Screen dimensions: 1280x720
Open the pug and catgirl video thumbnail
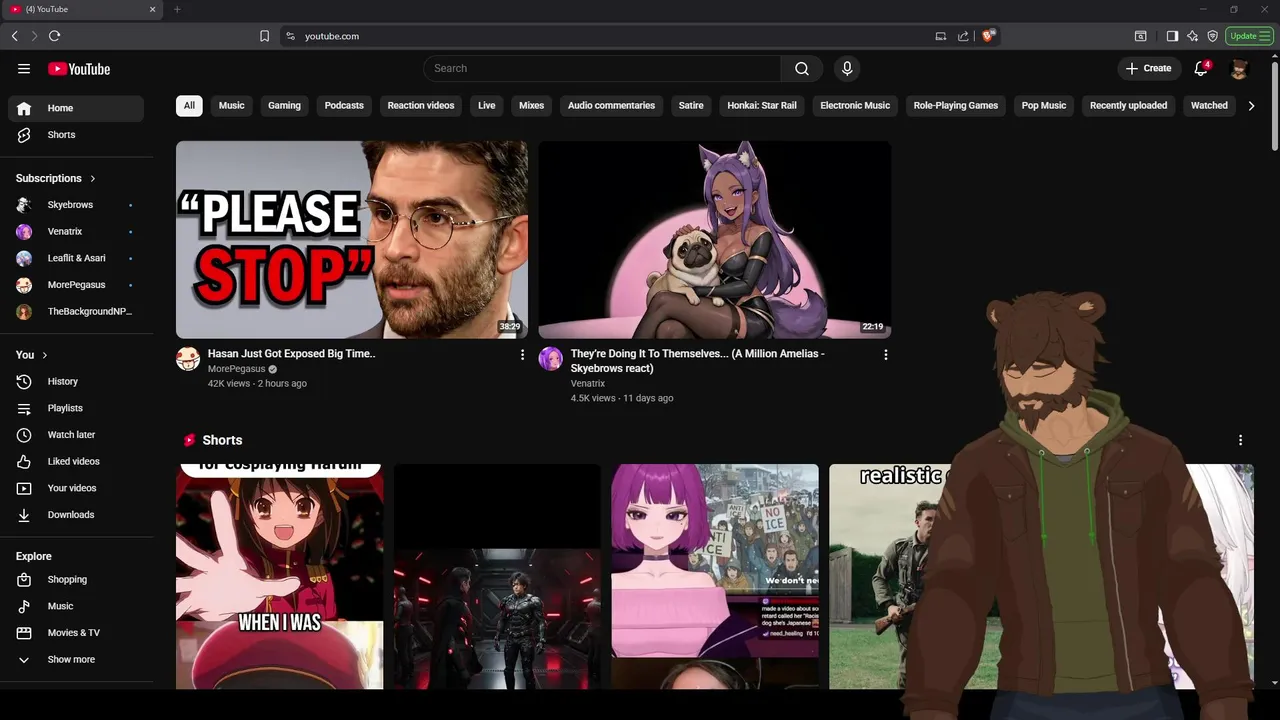click(x=715, y=240)
